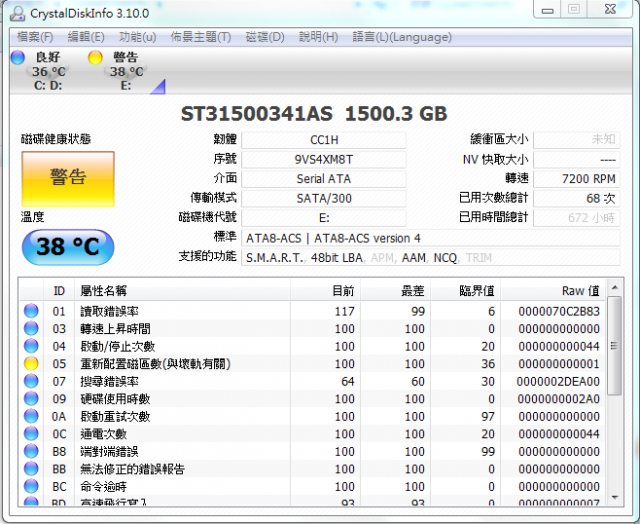
Task: Click the status icon for 01 讀取錯誤率
Action: [31, 311]
